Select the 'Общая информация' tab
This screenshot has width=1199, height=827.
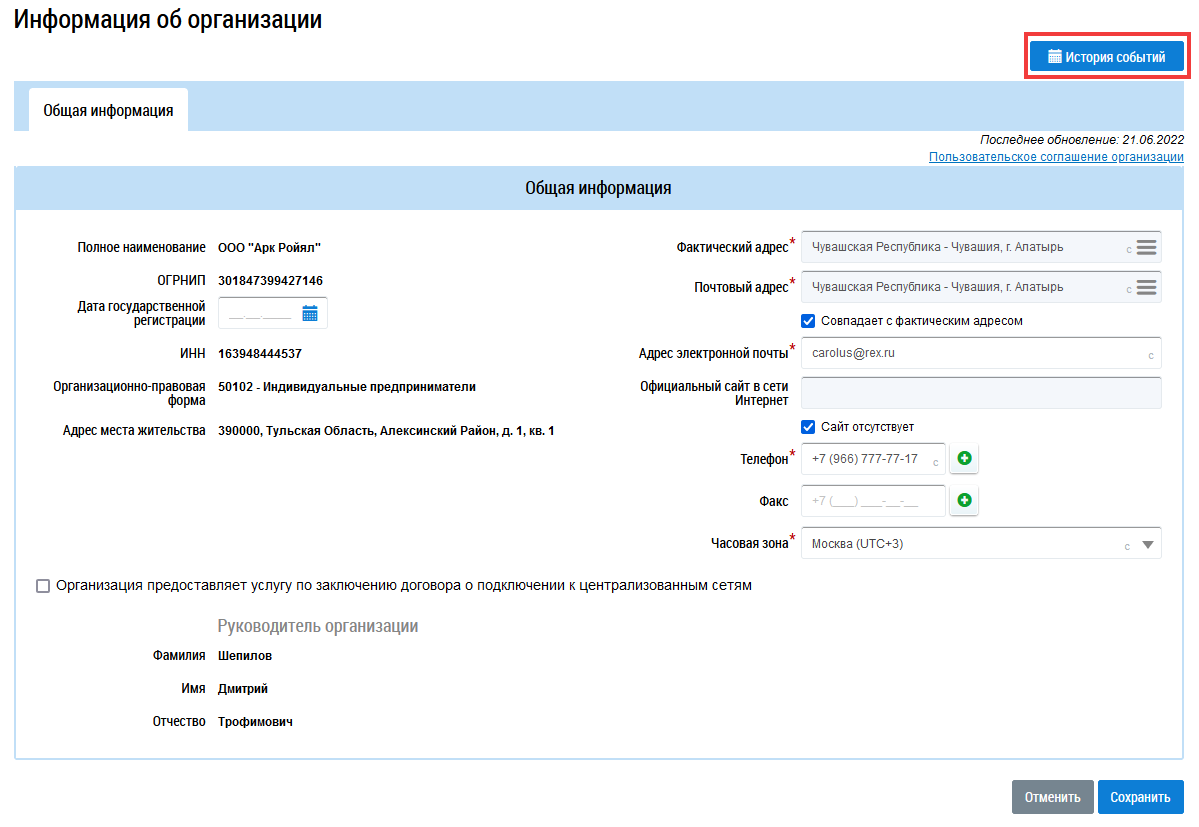(x=108, y=111)
